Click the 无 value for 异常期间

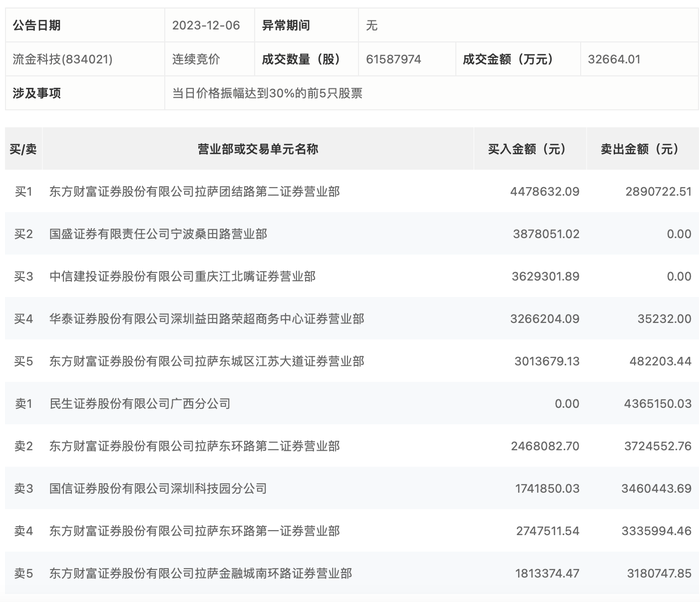[372, 25]
